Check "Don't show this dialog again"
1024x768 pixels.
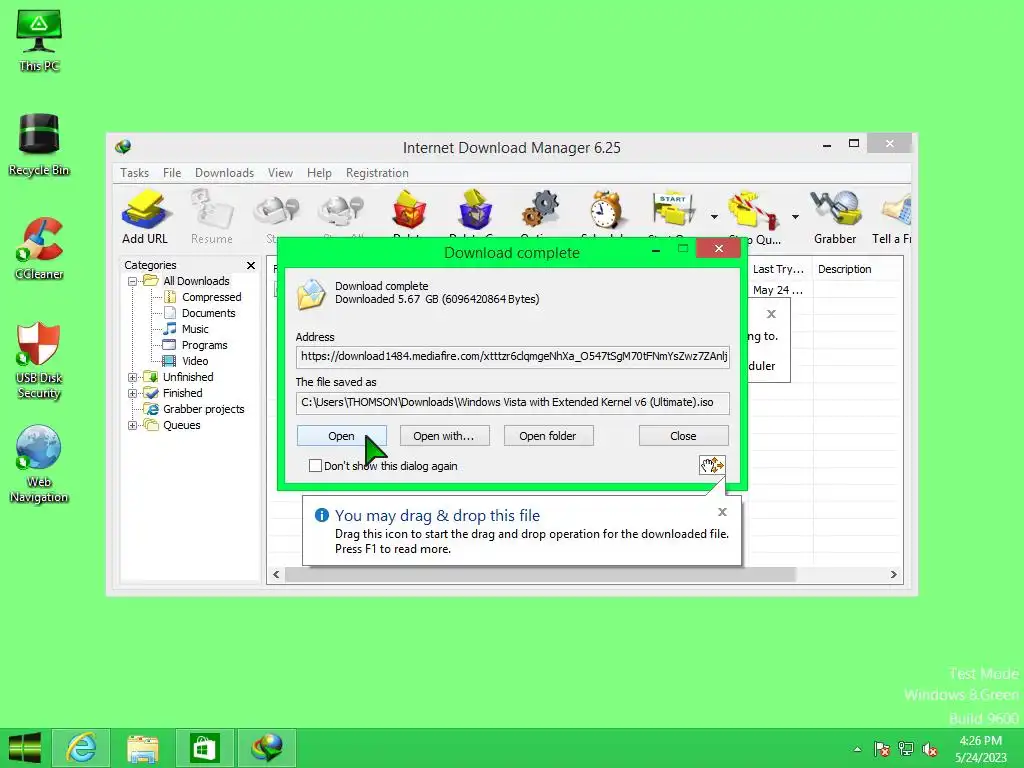click(x=315, y=466)
